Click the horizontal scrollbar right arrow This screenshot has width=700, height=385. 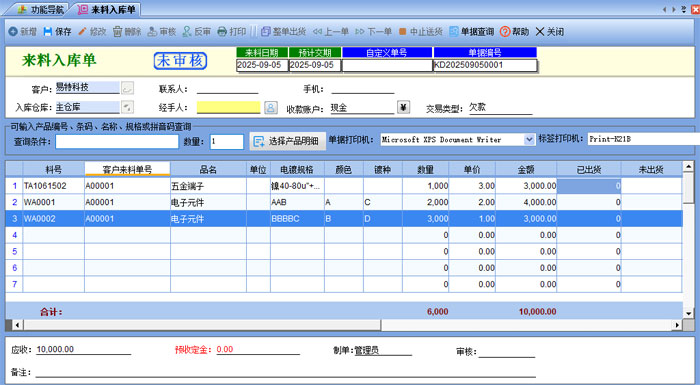coord(678,325)
